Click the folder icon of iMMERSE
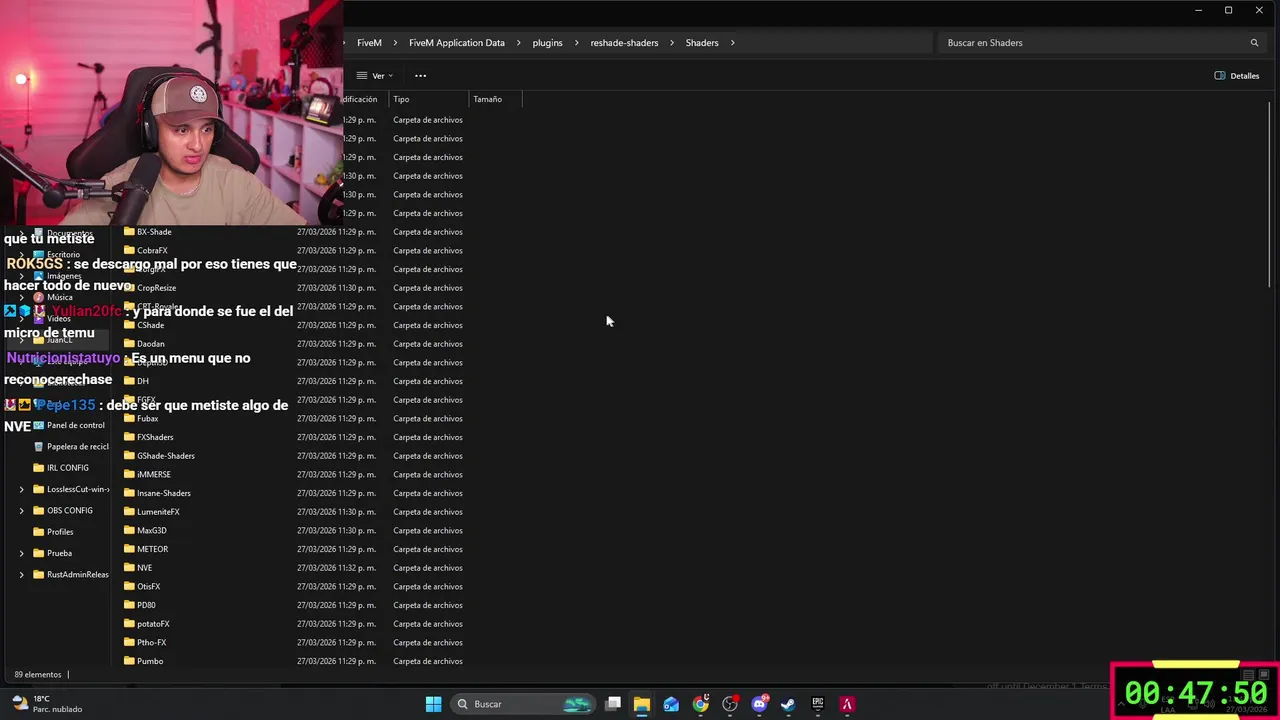This screenshot has width=1280, height=720. point(129,475)
